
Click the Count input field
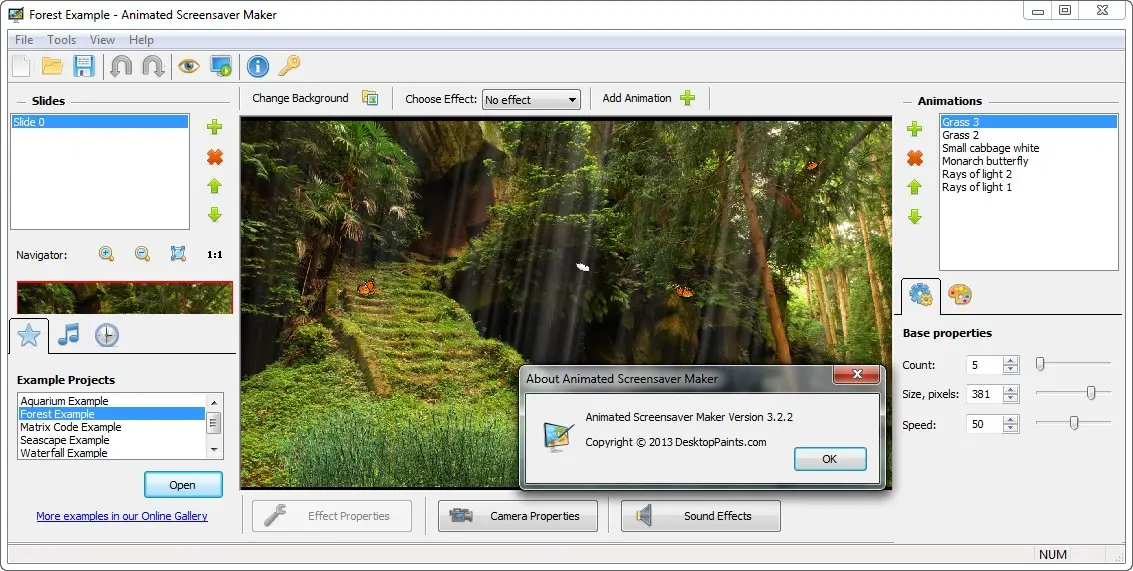(x=984, y=365)
